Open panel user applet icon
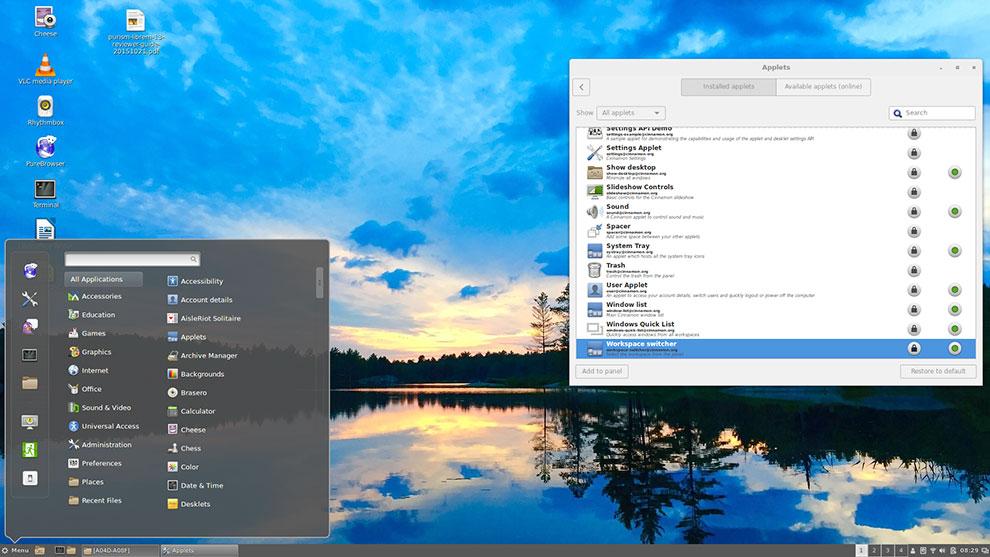 [912, 551]
